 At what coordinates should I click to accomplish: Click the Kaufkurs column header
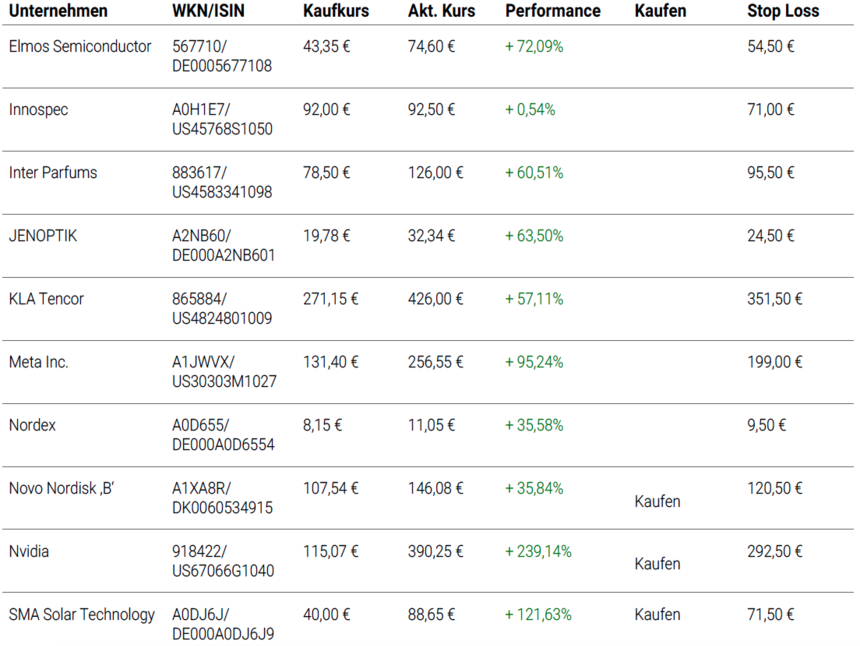click(335, 11)
